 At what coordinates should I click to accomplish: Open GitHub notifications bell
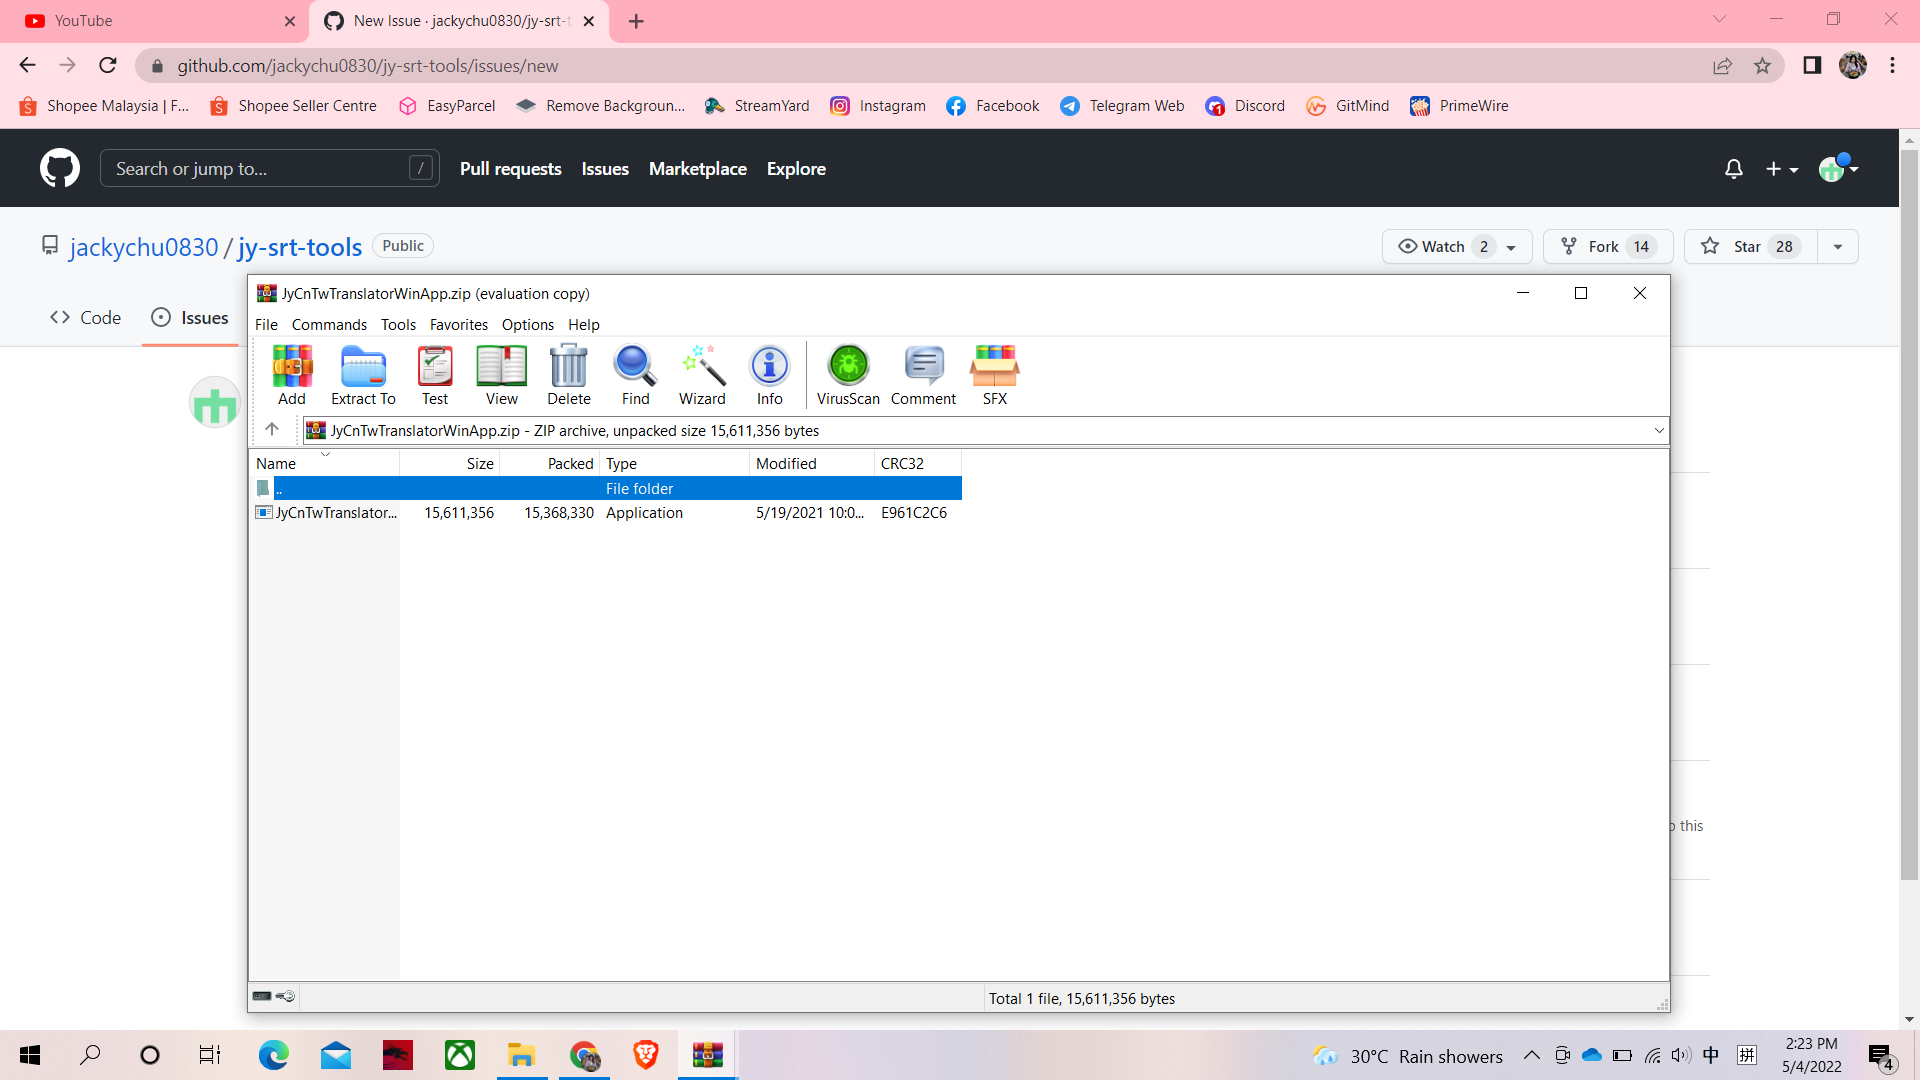[x=1734, y=169]
